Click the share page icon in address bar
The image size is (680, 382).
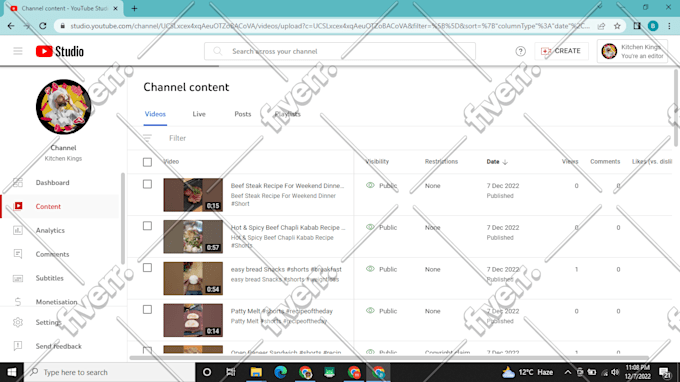tap(602, 26)
